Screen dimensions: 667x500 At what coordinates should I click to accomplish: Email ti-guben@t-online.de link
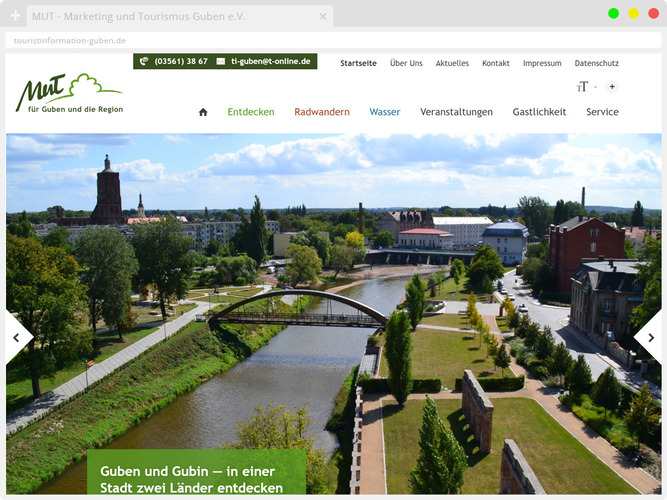pyautogui.click(x=264, y=61)
